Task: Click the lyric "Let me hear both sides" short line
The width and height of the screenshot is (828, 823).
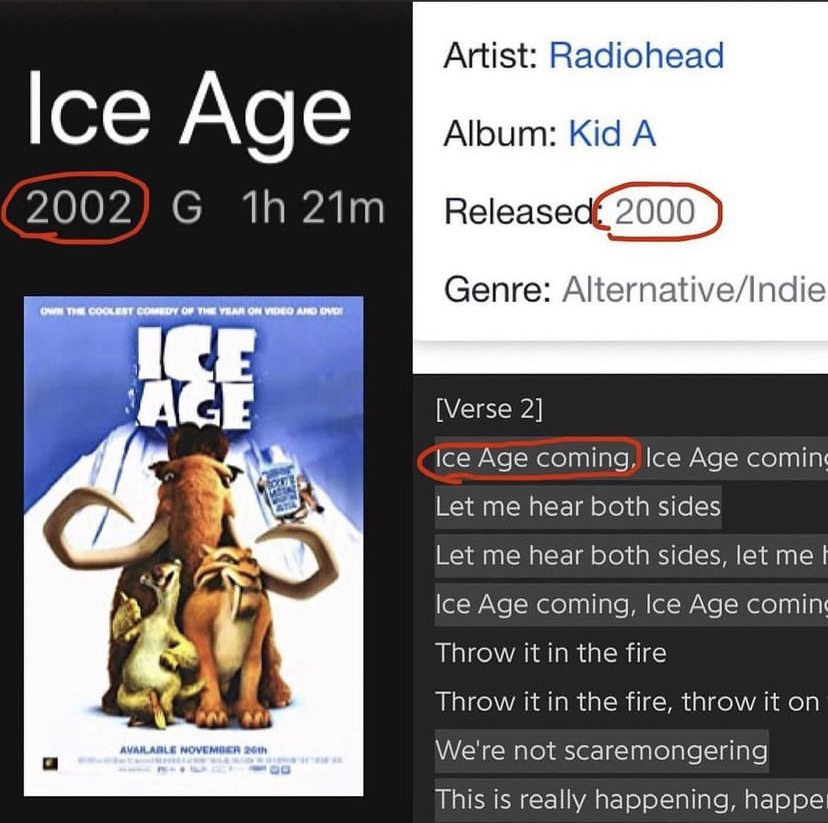Action: [577, 506]
